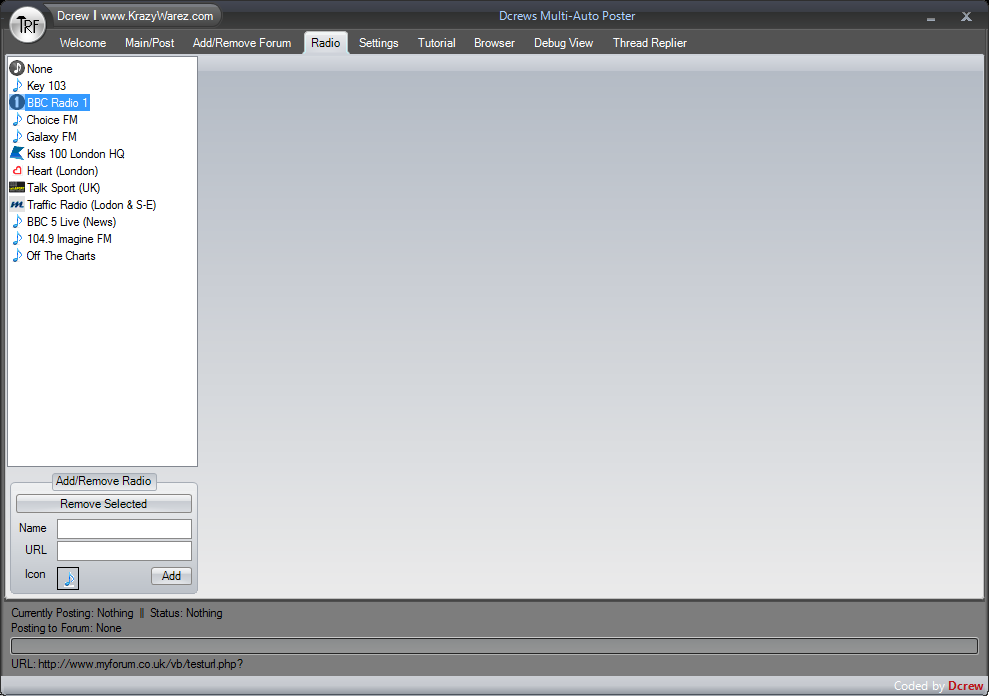Select Kiss 100 London HQ station

point(76,154)
